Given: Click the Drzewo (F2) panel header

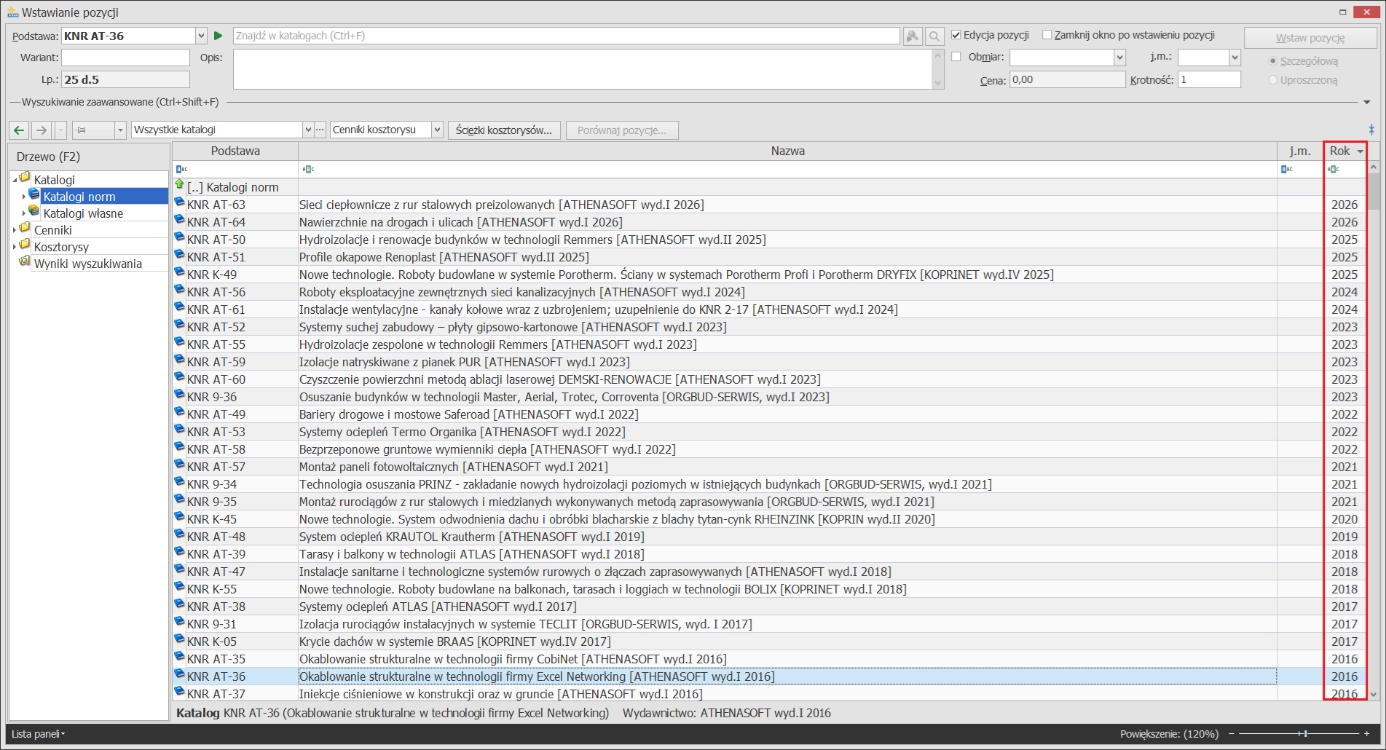Looking at the screenshot, I should (88, 156).
